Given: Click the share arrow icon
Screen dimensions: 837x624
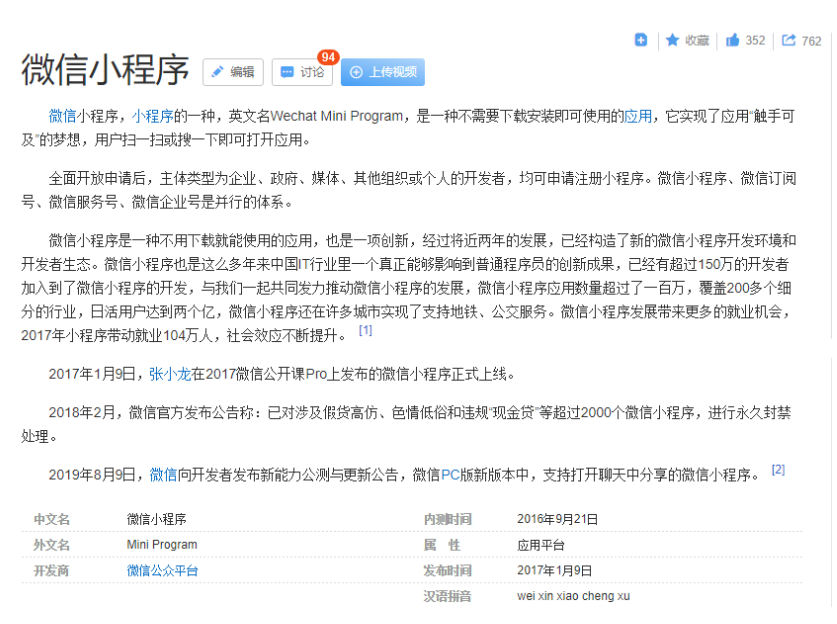Looking at the screenshot, I should point(788,40).
